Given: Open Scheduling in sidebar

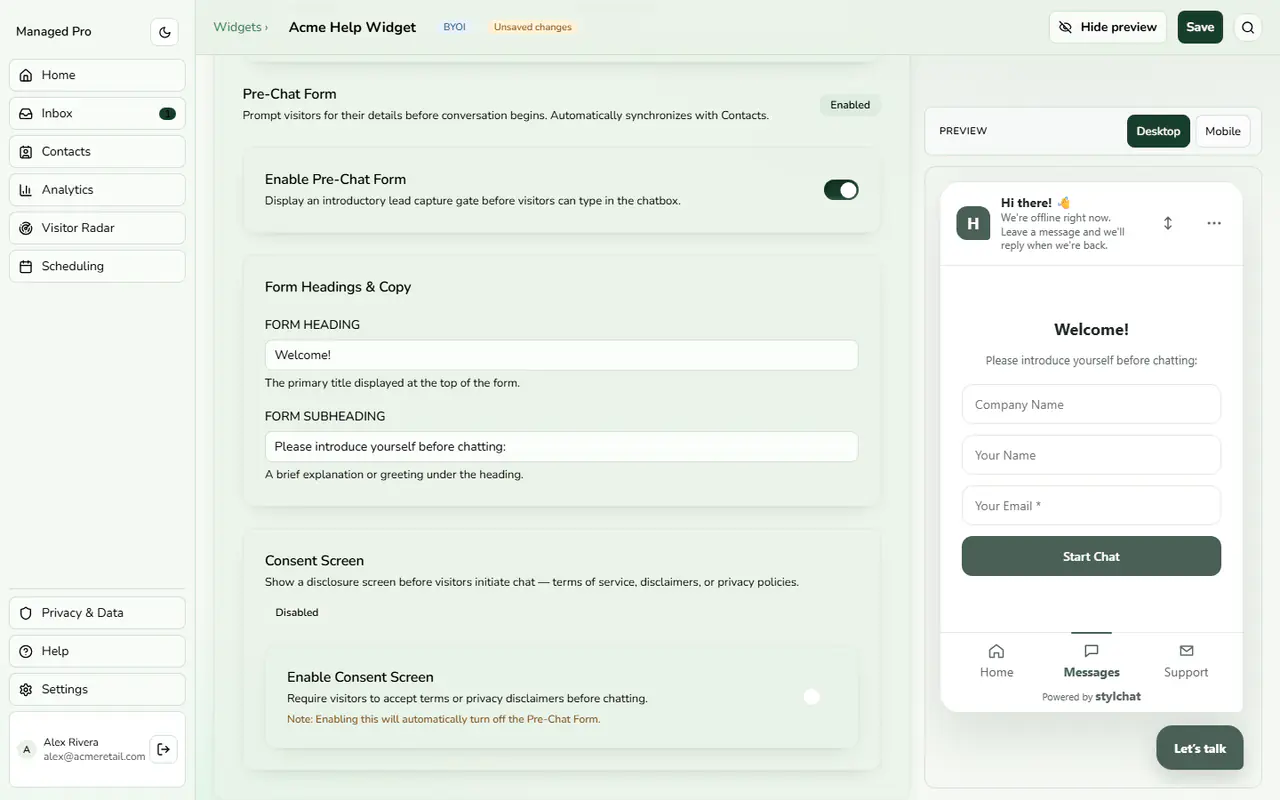Looking at the screenshot, I should point(97,266).
